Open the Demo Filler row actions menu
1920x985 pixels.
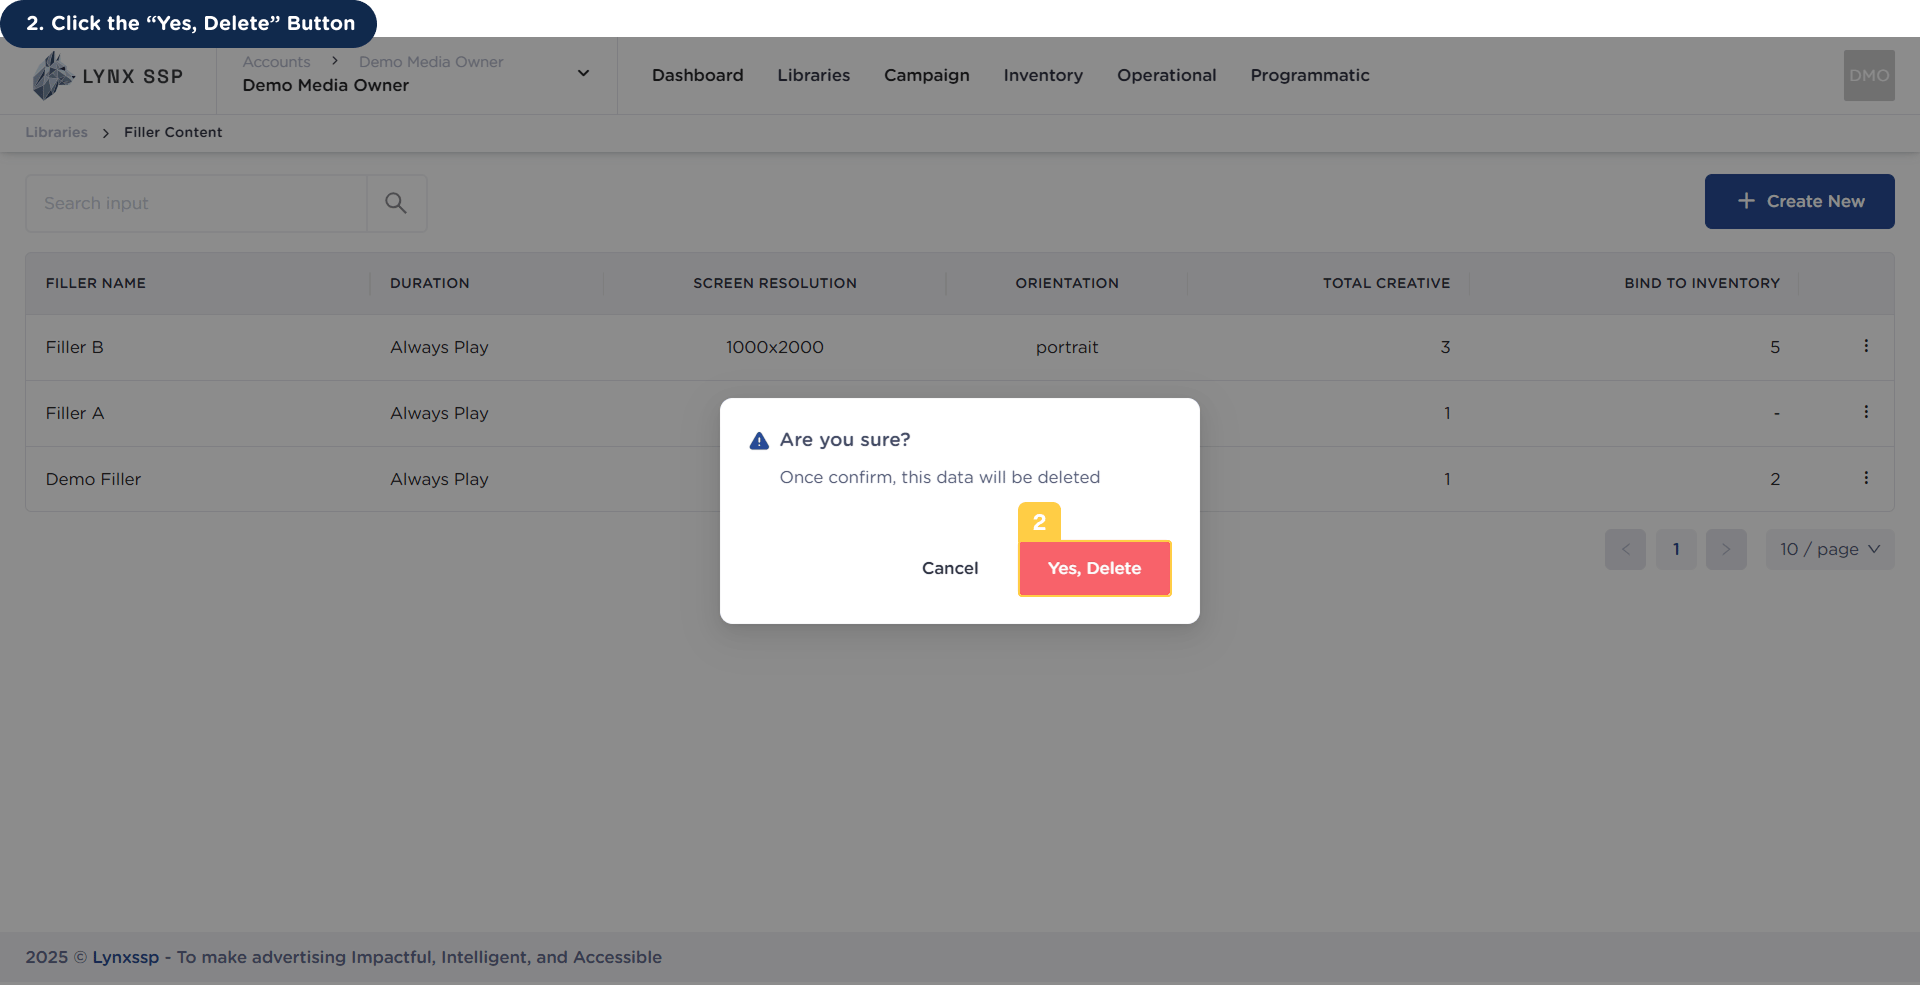point(1866,478)
